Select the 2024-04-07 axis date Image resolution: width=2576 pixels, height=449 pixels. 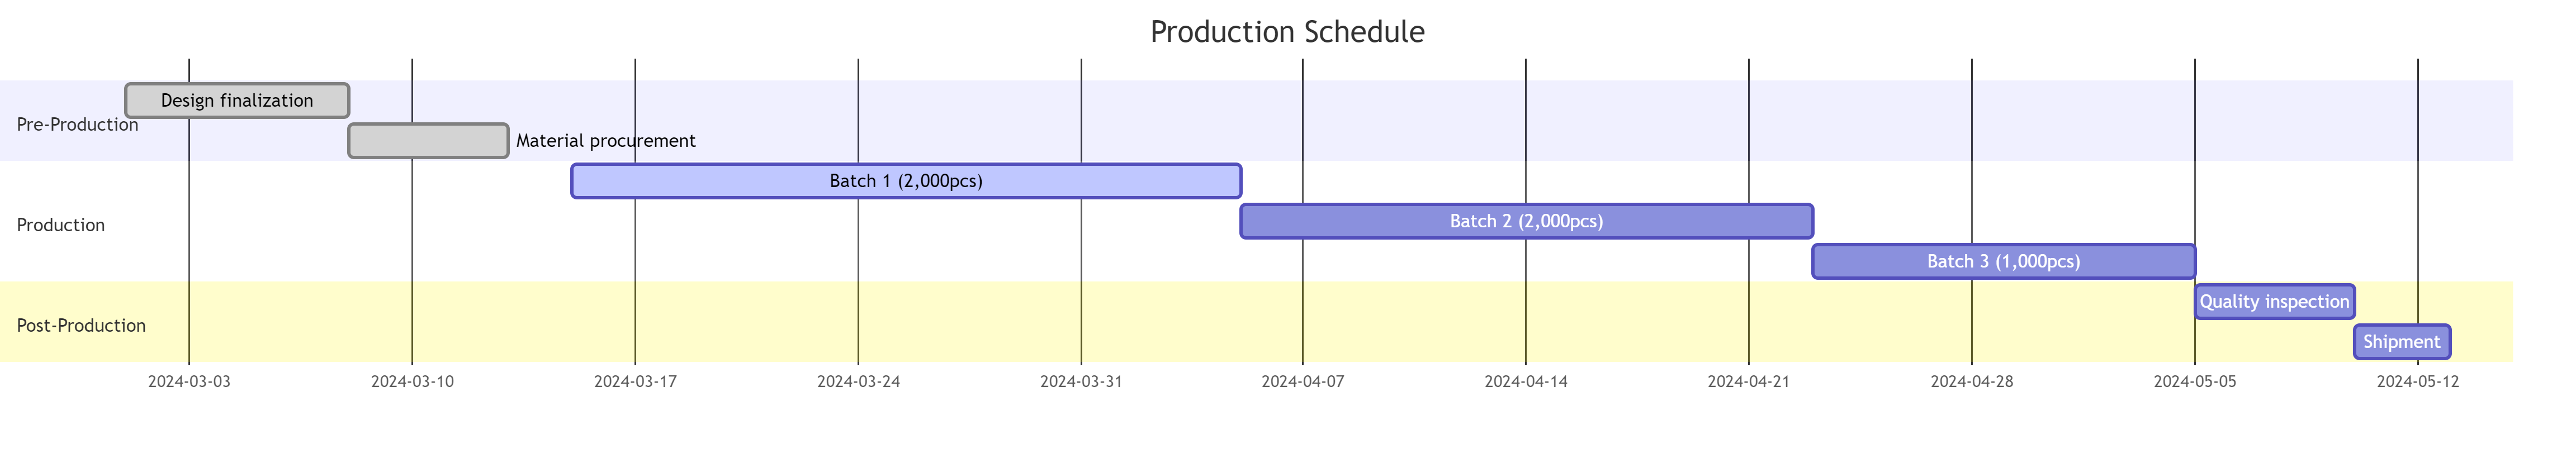pyautogui.click(x=1303, y=382)
